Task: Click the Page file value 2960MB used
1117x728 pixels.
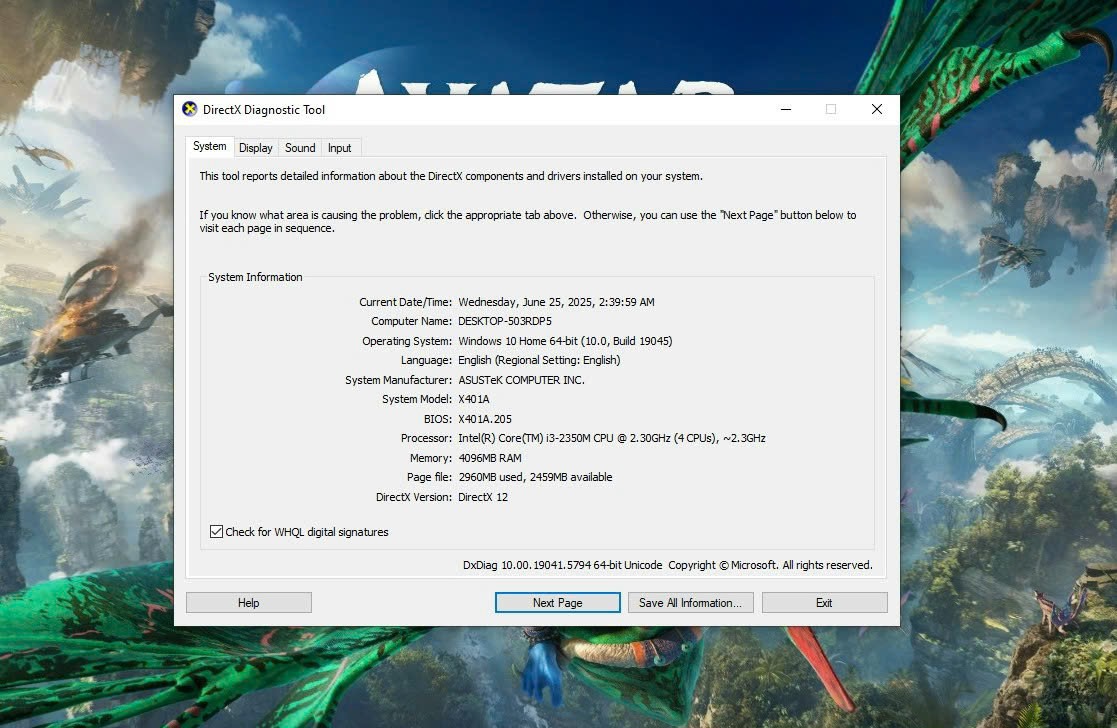Action: click(535, 477)
